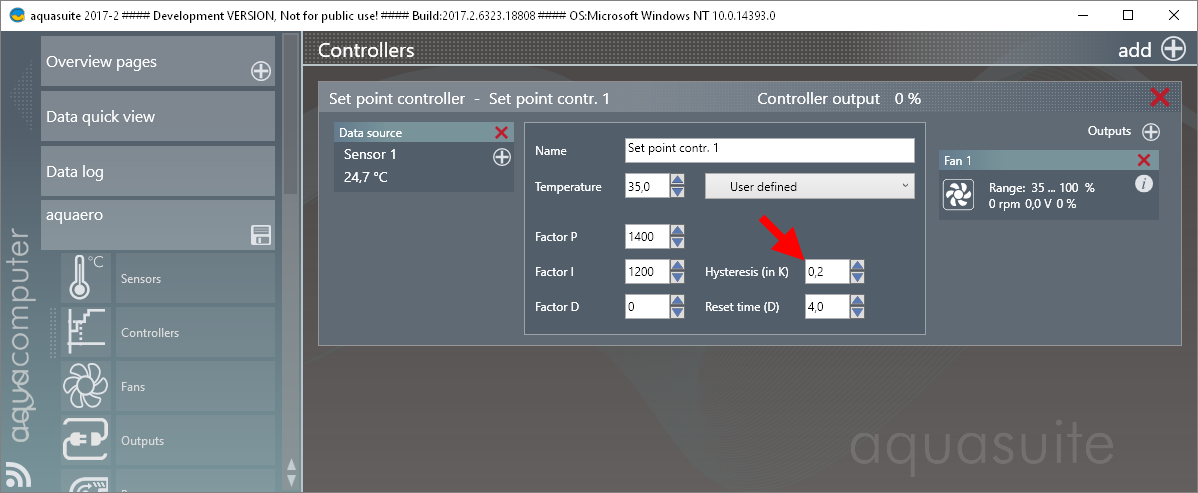Remove the Fan 1 output with the red X
Viewport: 1198px width, 493px height.
(1144, 160)
